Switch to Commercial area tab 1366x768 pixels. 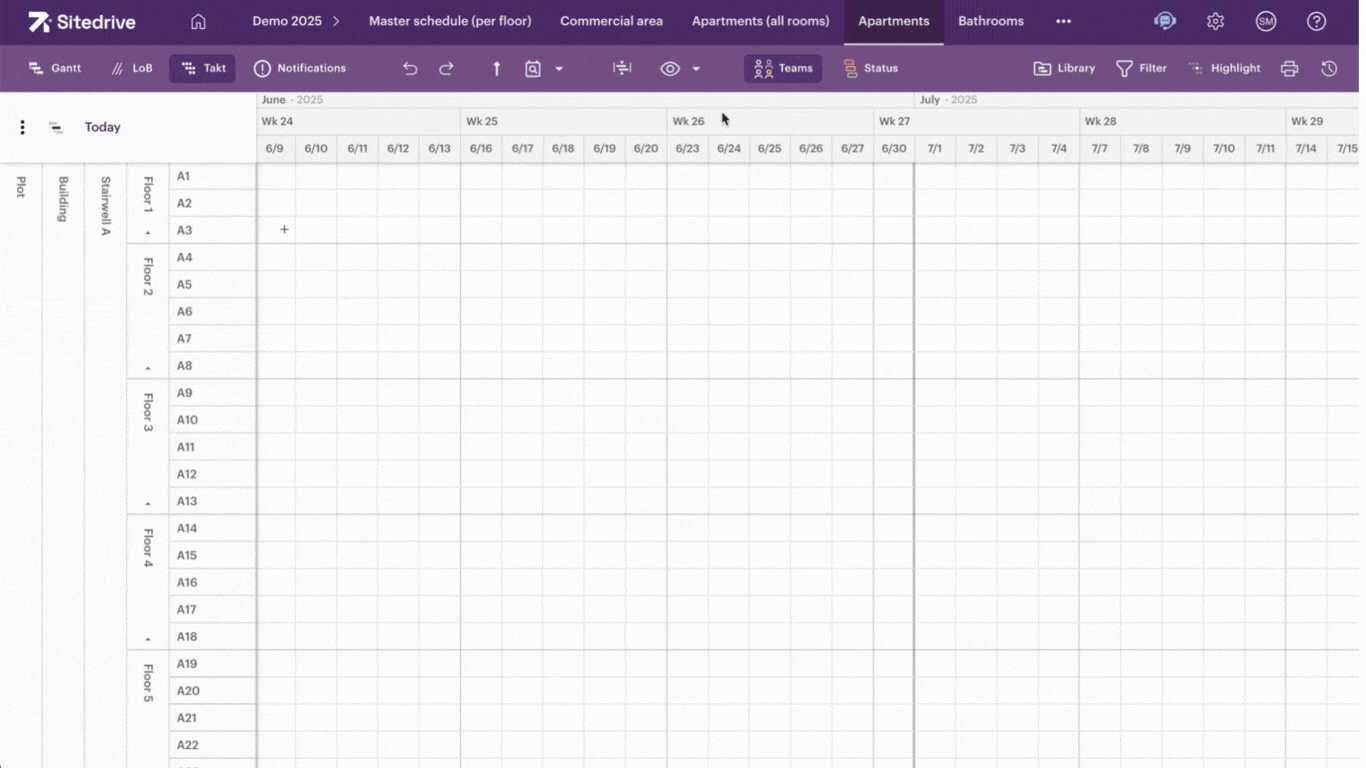coord(611,21)
